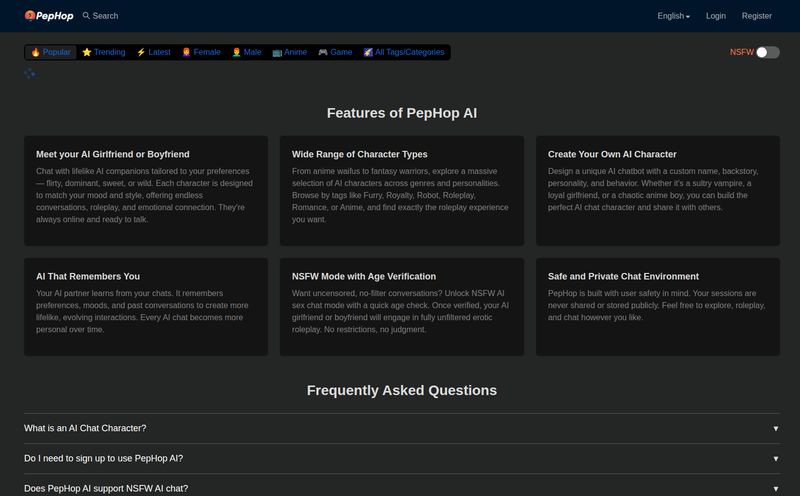The image size is (800, 496).
Task: Click the "Frequently Asked Questions" title
Action: click(x=402, y=390)
